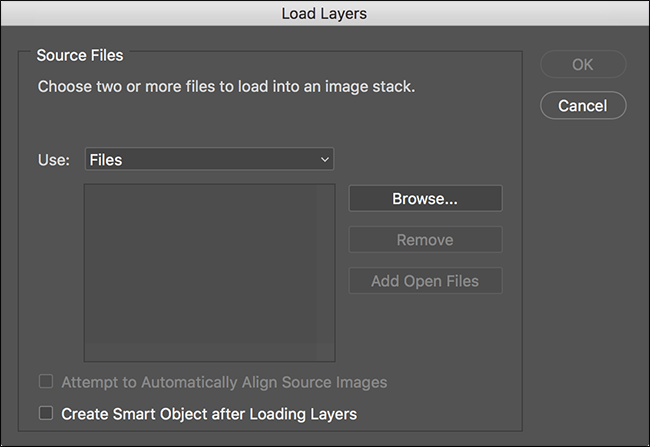Click inside the empty source files list
This screenshot has width=650, height=447.
[x=201, y=264]
